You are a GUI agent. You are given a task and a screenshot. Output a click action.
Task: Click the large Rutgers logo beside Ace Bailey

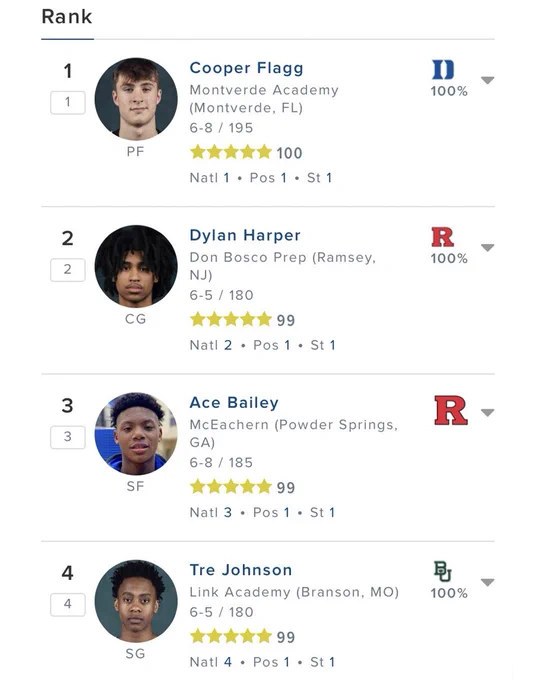tap(451, 410)
